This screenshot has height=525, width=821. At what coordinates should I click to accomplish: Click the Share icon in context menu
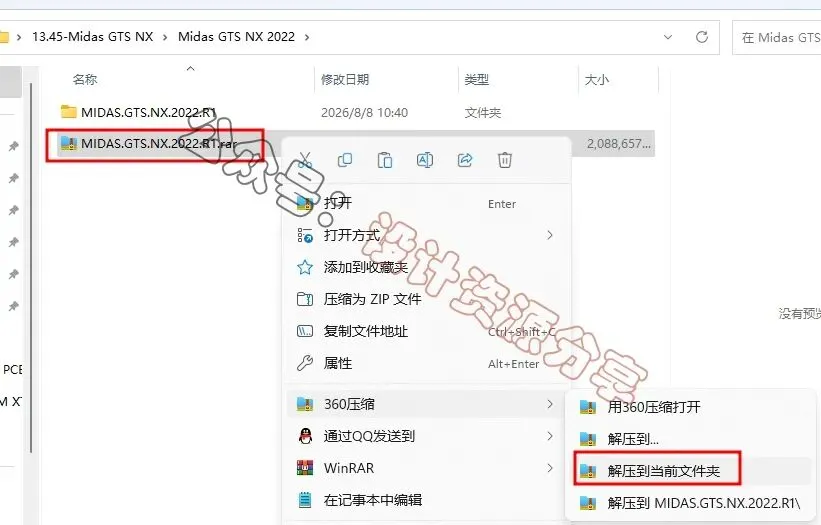pyautogui.click(x=465, y=160)
